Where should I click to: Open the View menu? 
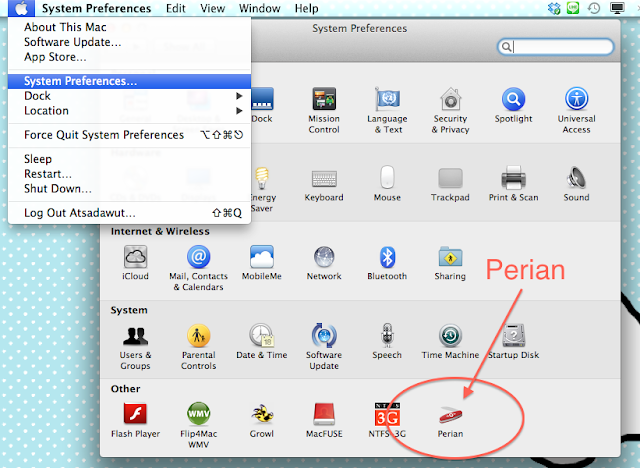pyautogui.click(x=213, y=8)
